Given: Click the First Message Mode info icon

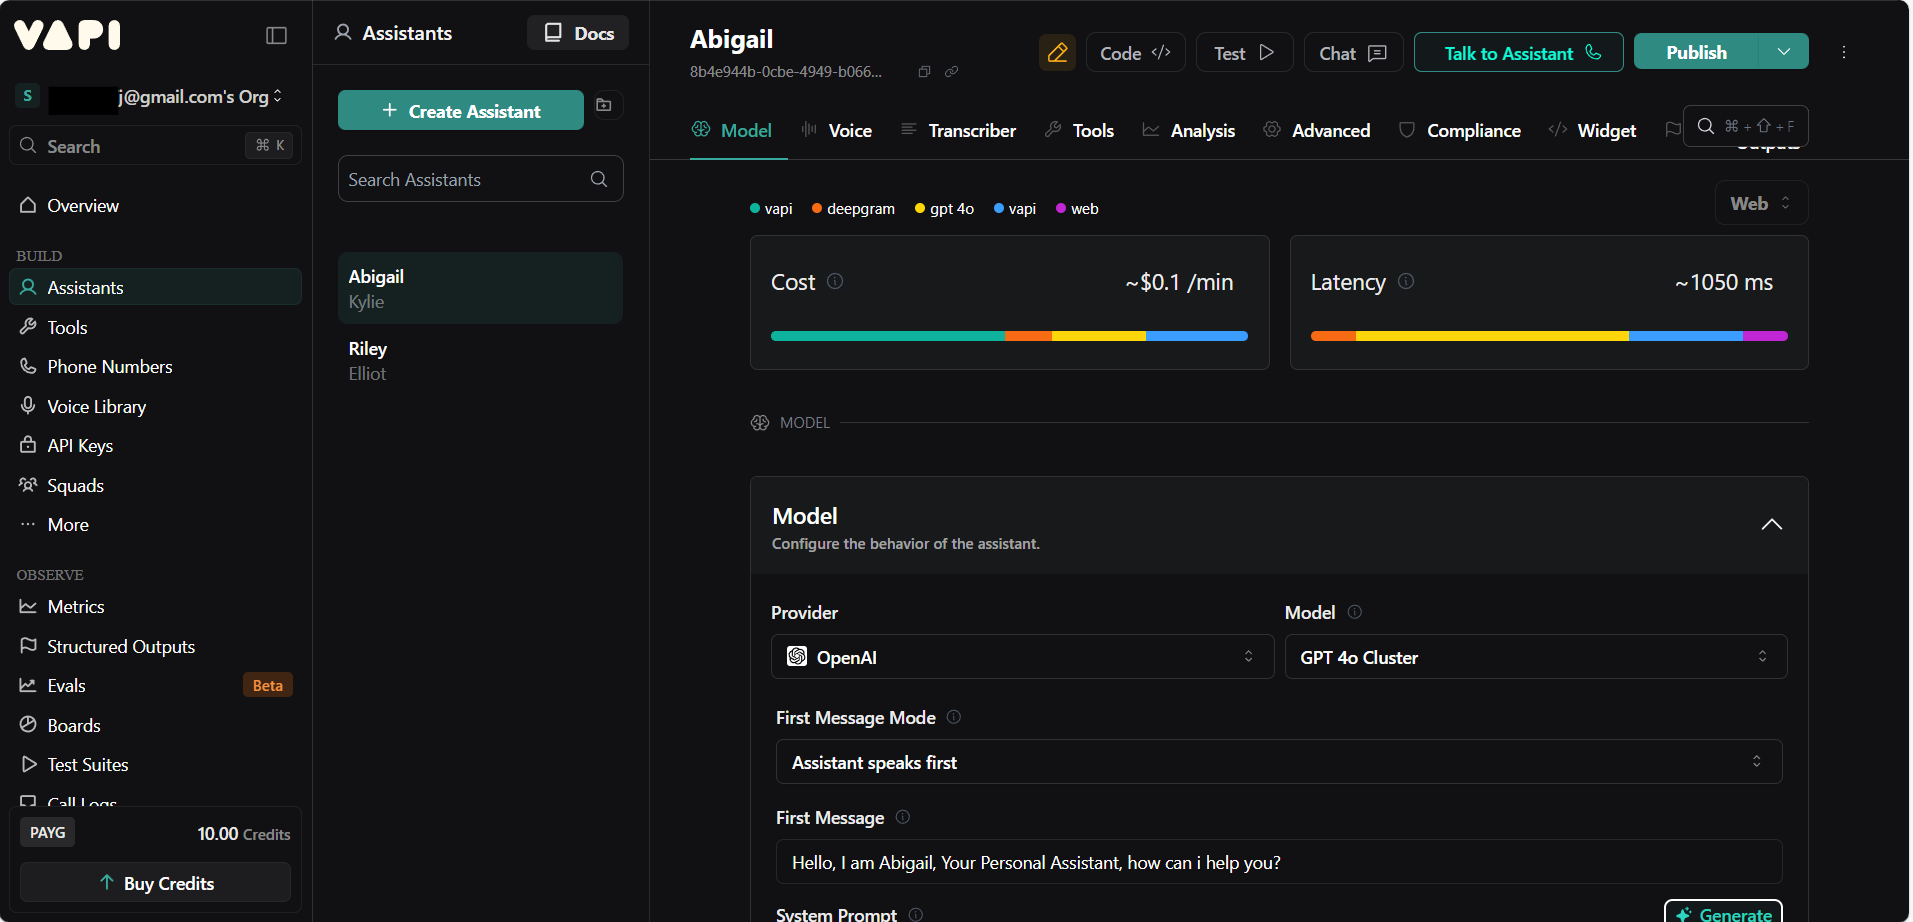Looking at the screenshot, I should 954,717.
